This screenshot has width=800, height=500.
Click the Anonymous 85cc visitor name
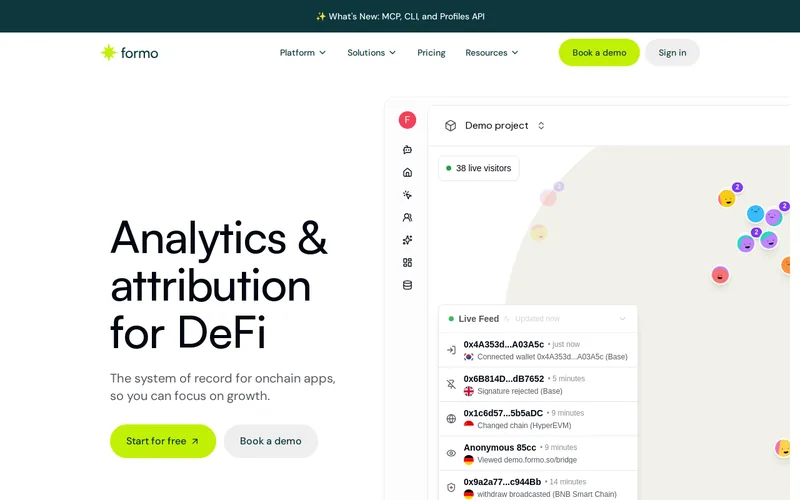tap(499, 447)
